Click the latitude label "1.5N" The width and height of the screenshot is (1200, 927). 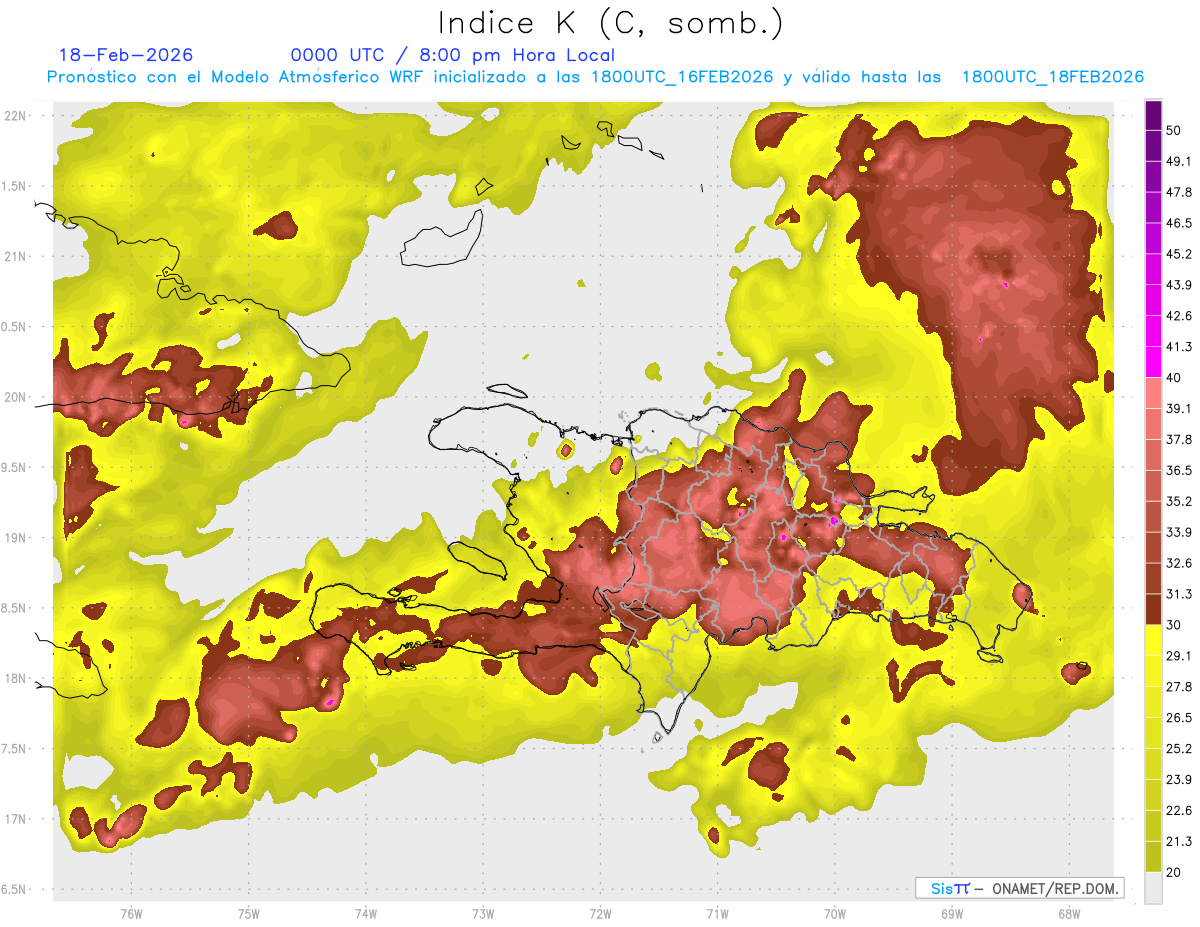[15, 186]
